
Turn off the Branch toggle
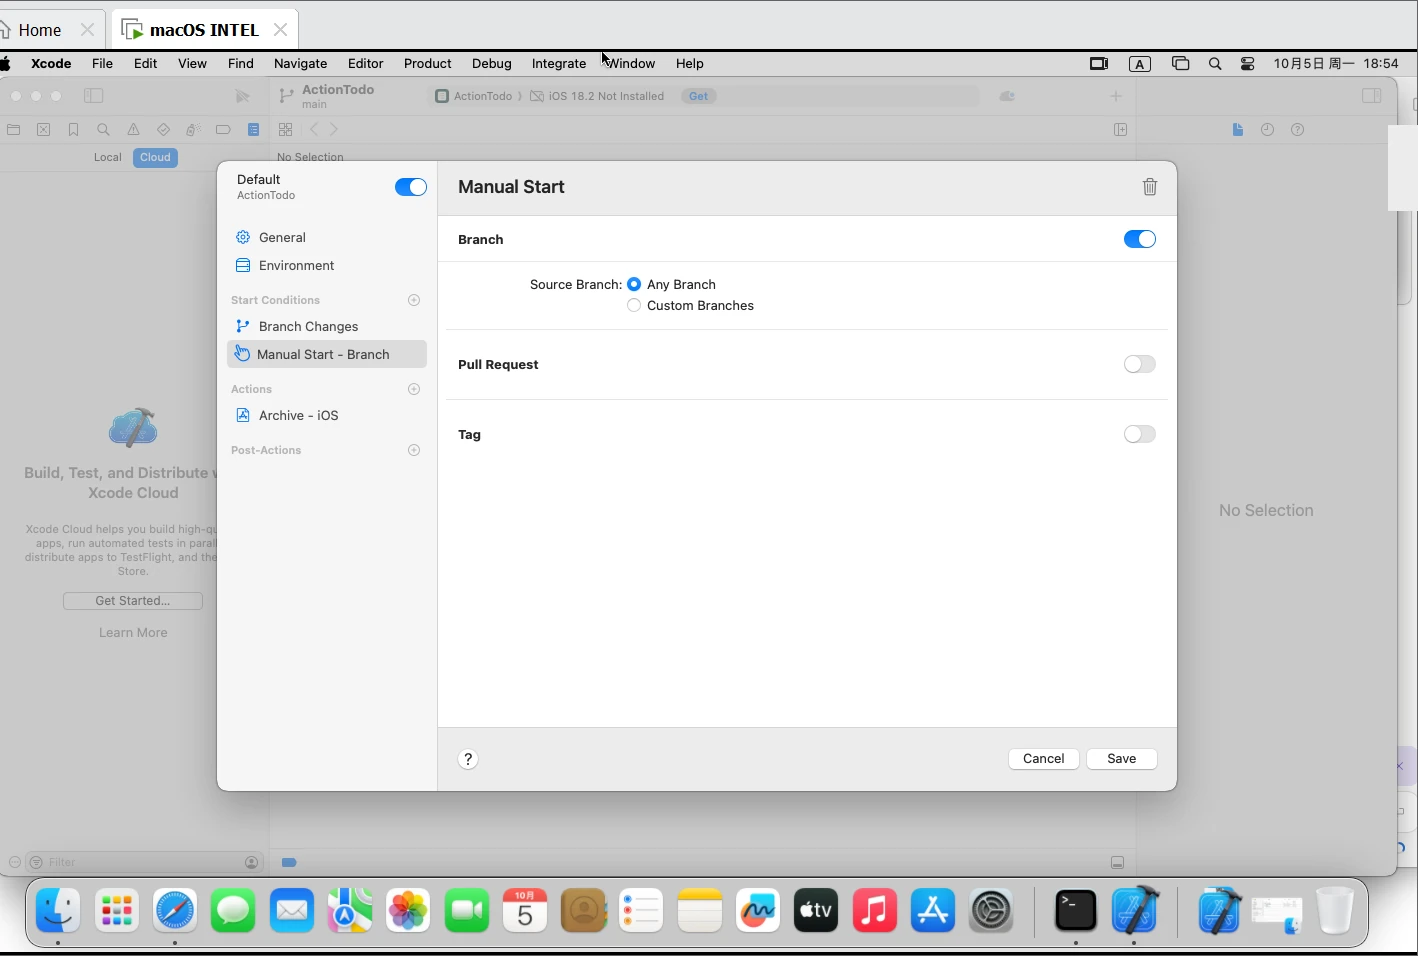pos(1140,239)
